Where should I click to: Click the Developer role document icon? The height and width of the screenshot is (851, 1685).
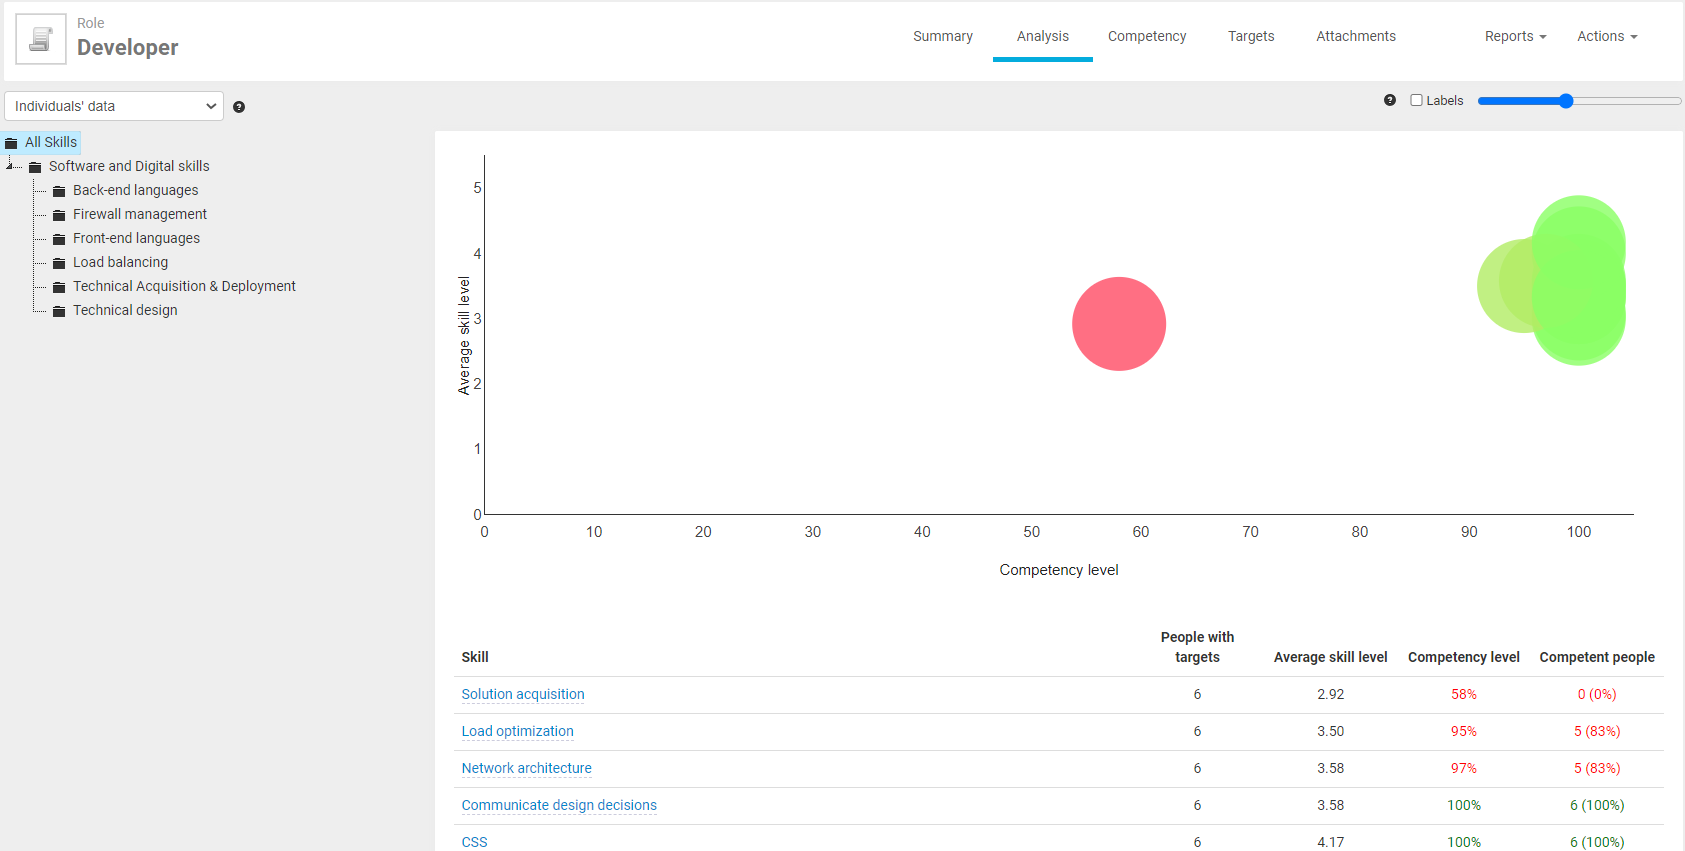[x=41, y=39]
